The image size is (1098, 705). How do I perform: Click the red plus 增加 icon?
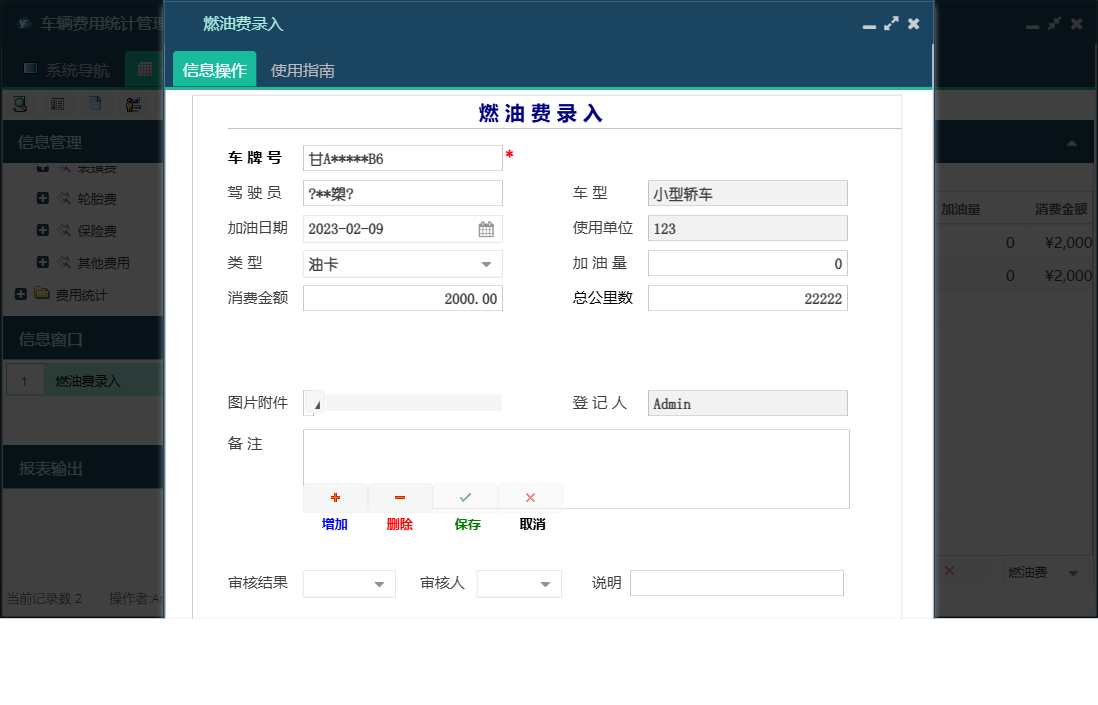[x=335, y=497]
